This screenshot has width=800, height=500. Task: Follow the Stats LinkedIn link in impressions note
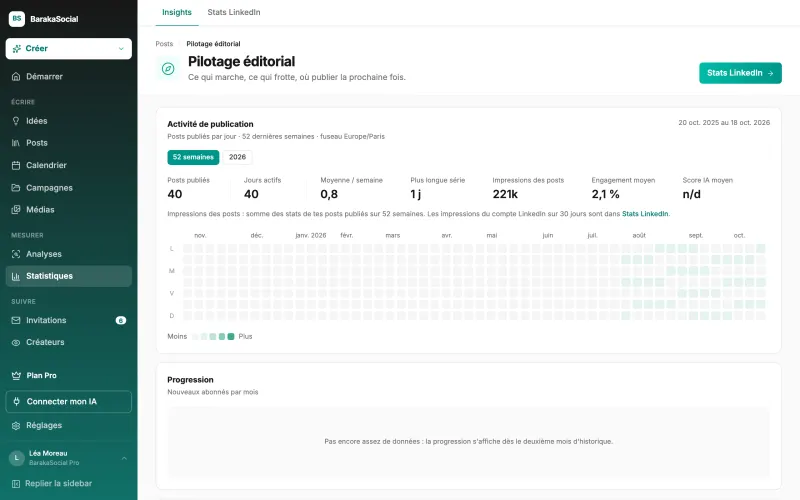click(645, 214)
